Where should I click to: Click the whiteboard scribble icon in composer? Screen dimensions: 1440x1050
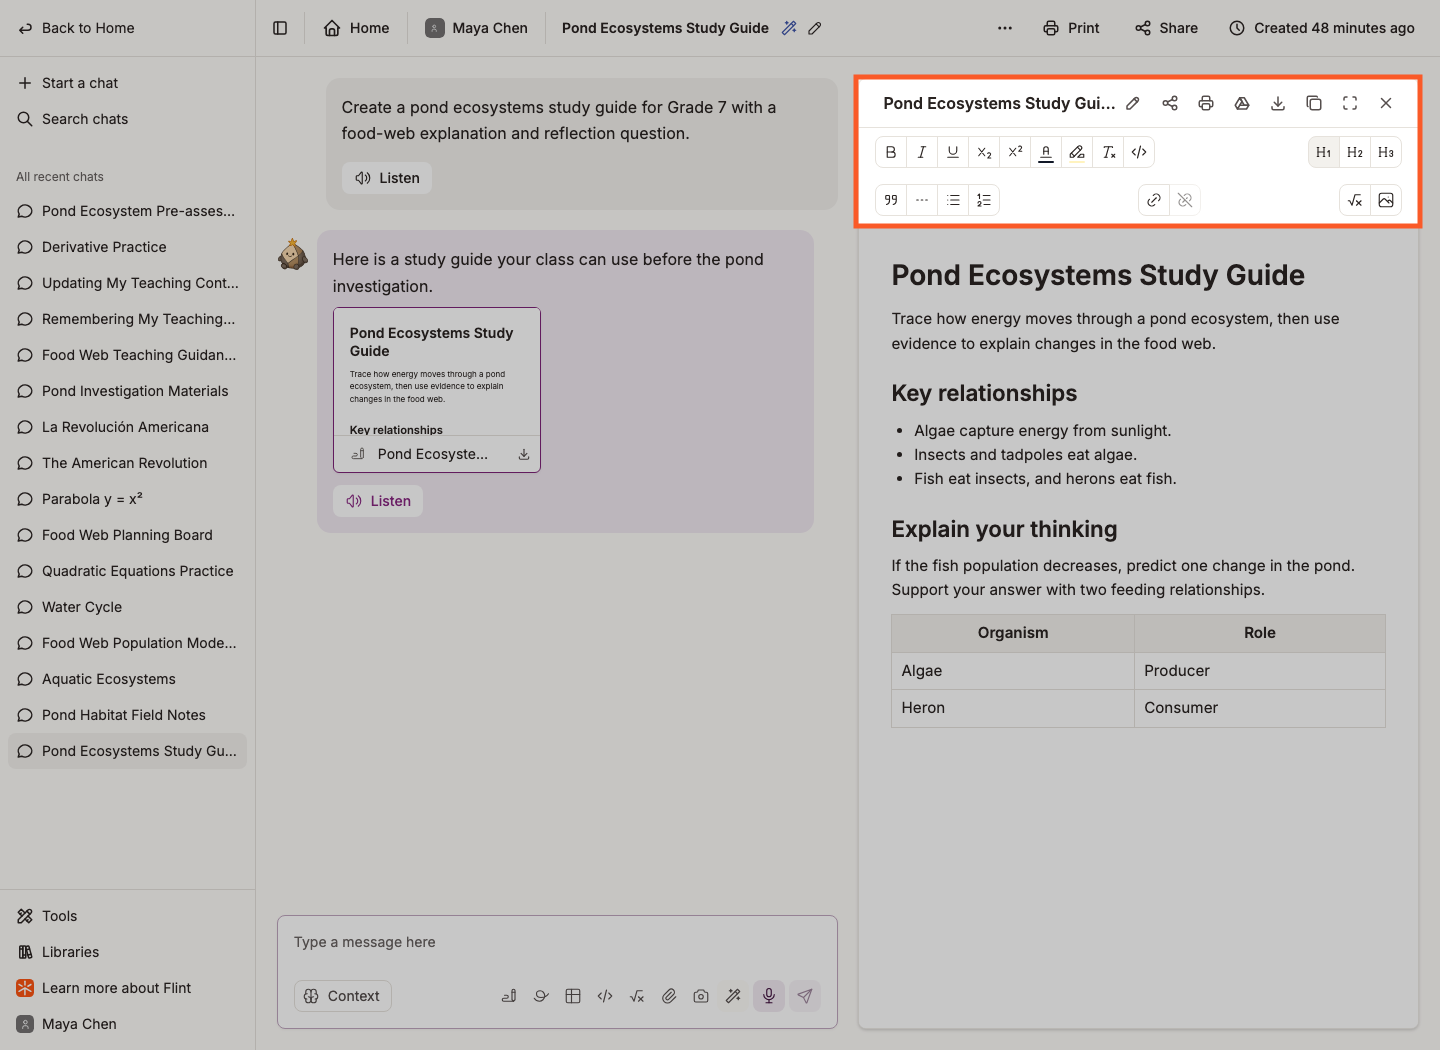(x=541, y=996)
